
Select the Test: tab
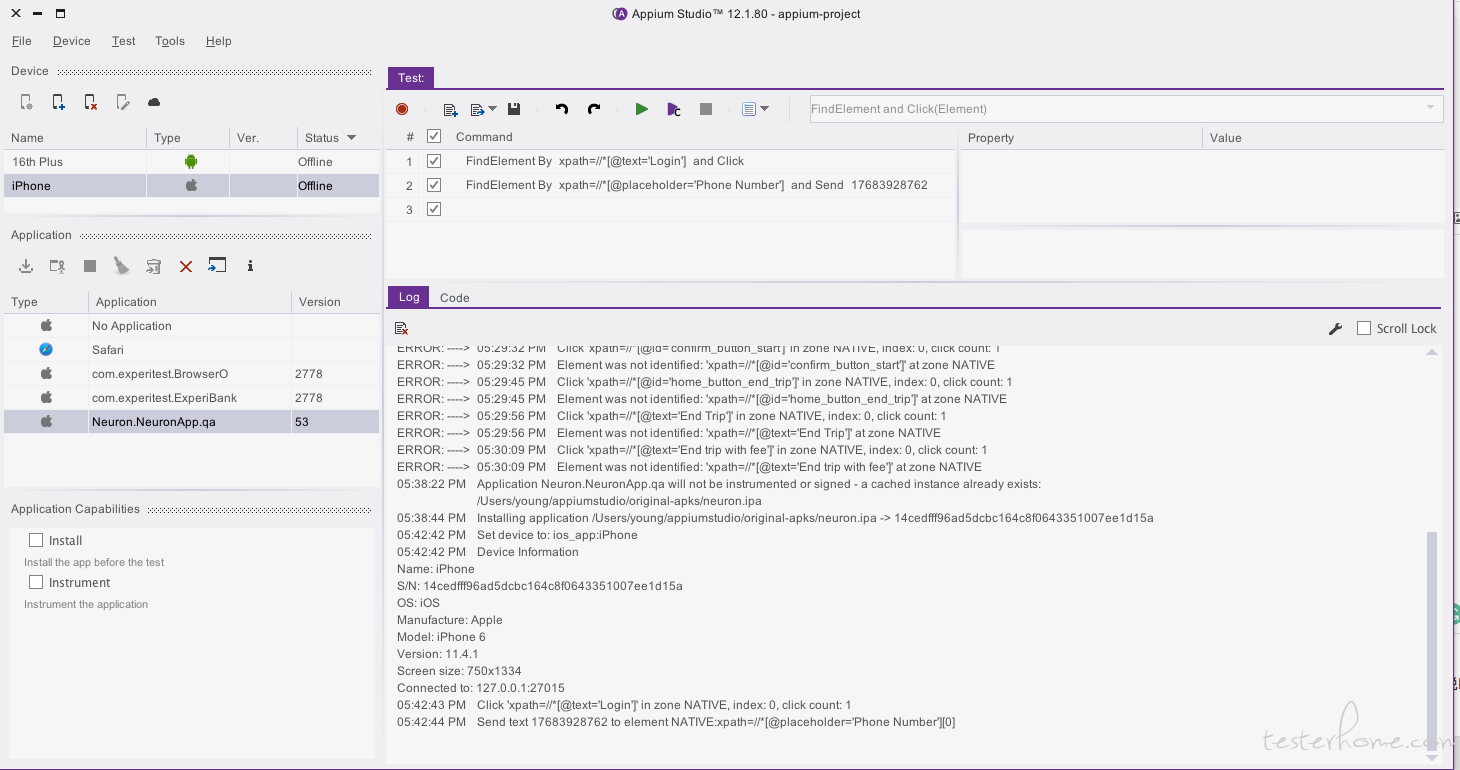pyautogui.click(x=411, y=78)
